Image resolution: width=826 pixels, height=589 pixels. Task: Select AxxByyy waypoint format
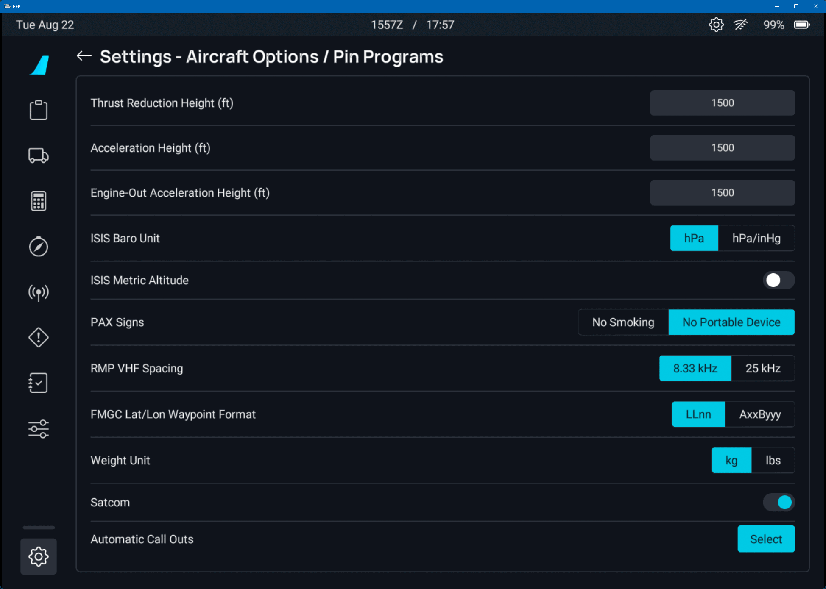(760, 414)
